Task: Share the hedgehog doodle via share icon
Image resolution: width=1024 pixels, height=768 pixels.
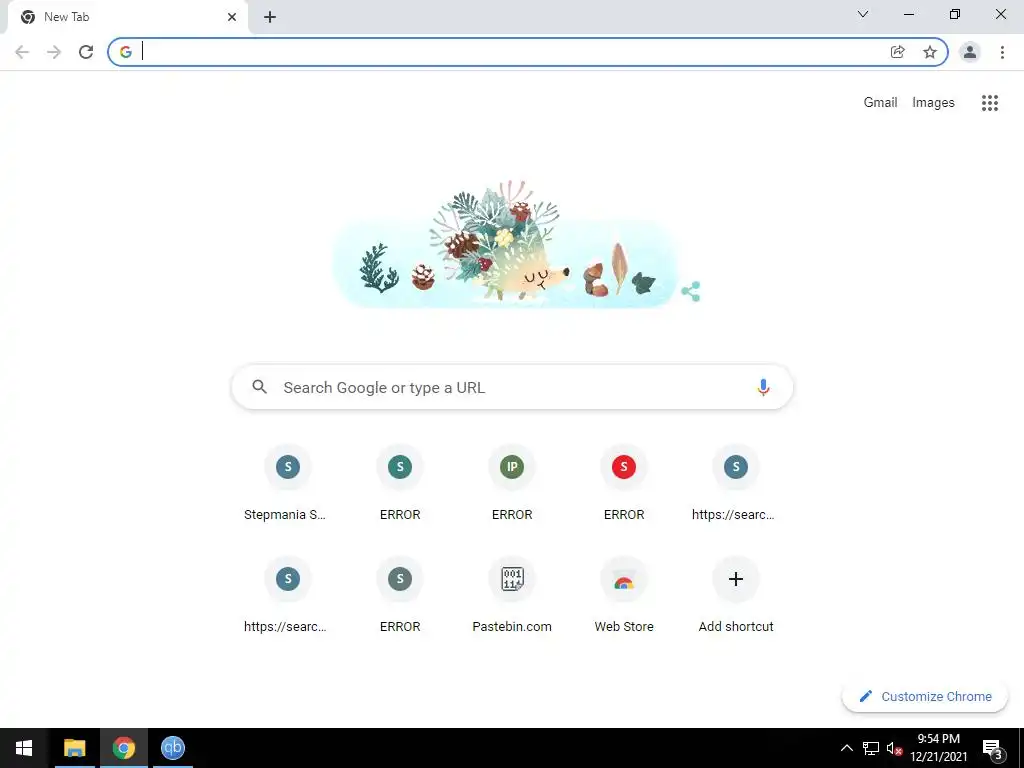Action: coord(690,291)
